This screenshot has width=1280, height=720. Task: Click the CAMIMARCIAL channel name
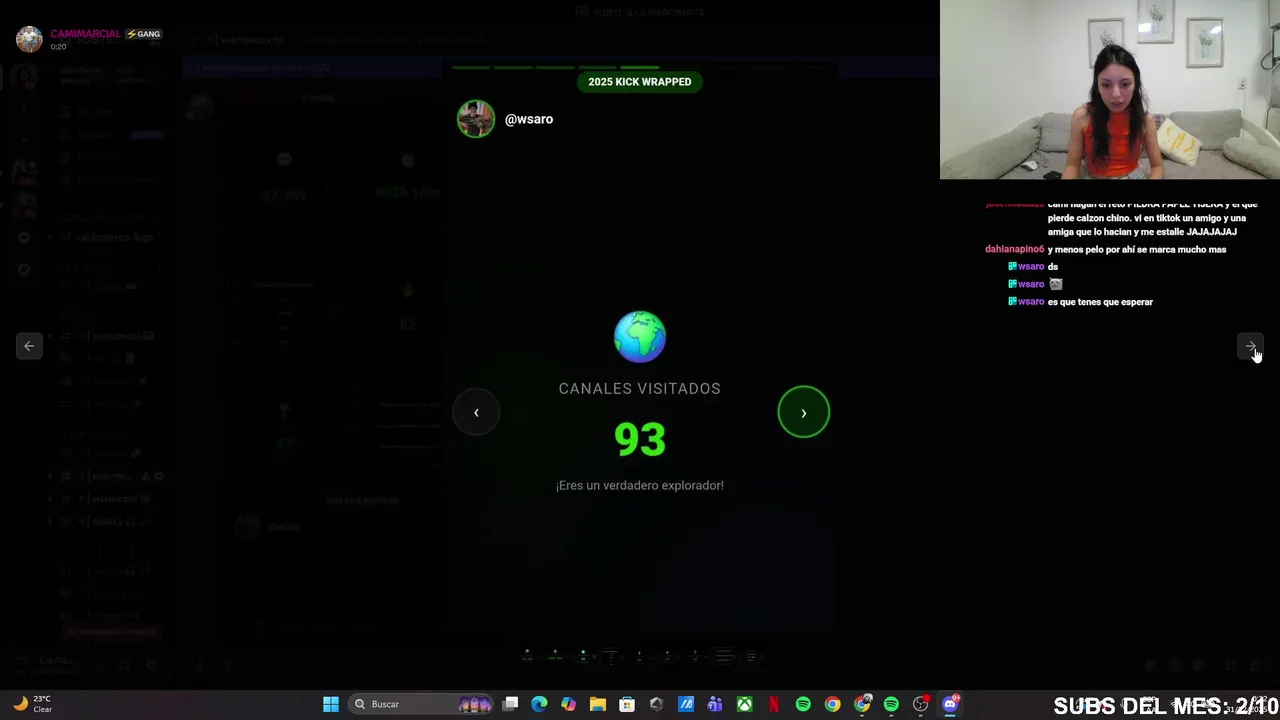[x=85, y=34]
